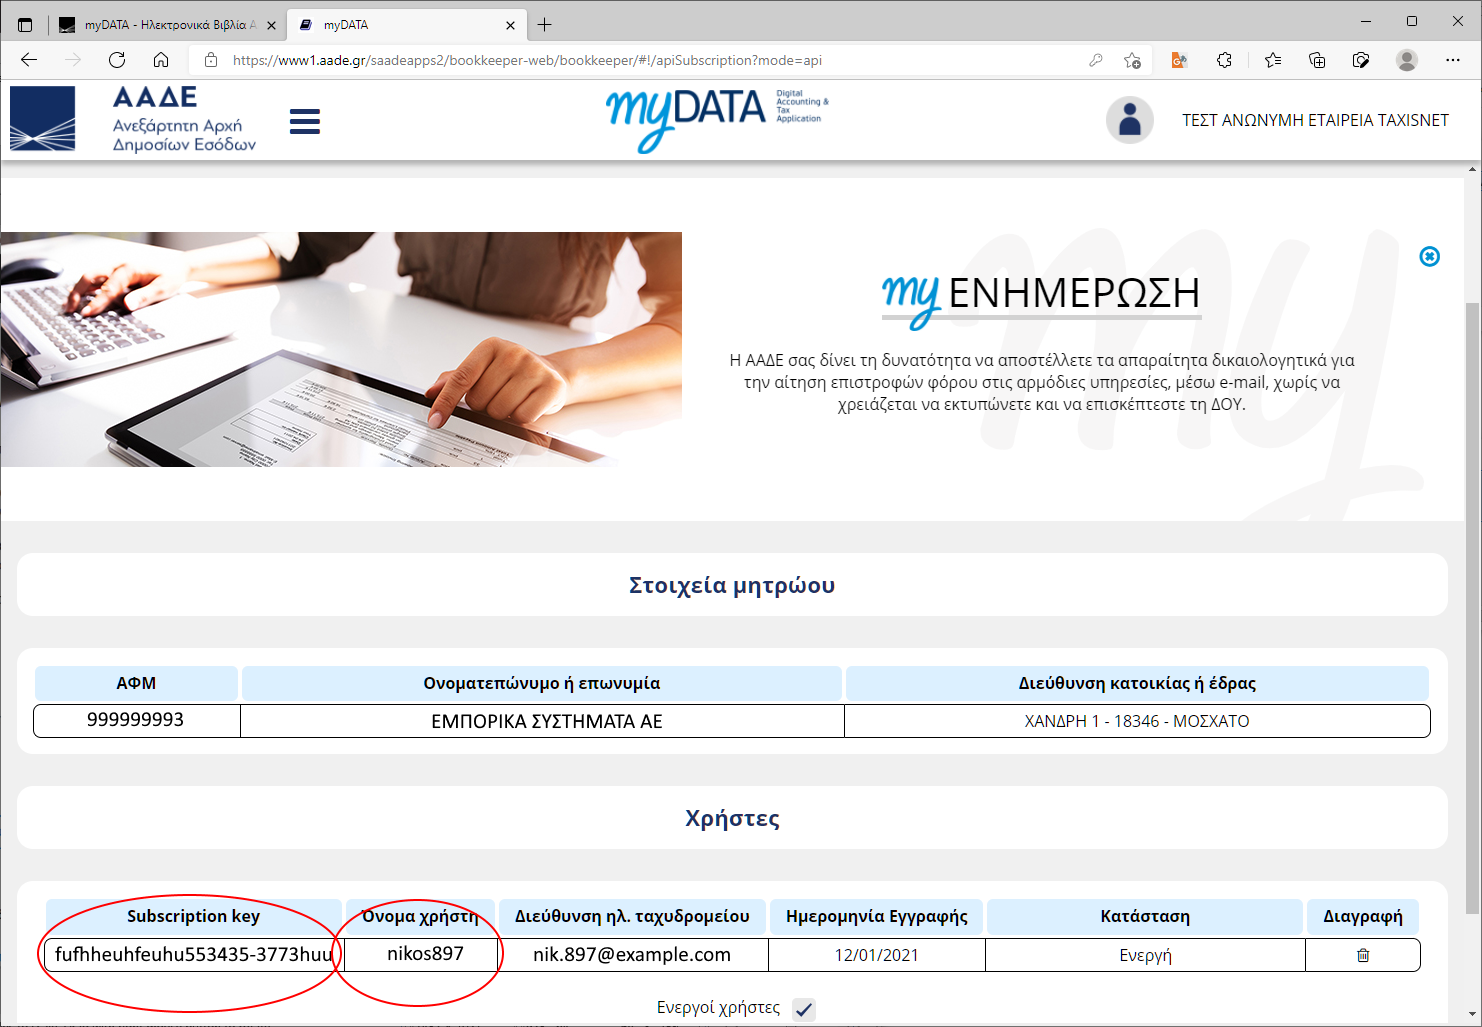This screenshot has height=1027, width=1482.
Task: Open browser settings and more menu
Action: pos(1453,60)
